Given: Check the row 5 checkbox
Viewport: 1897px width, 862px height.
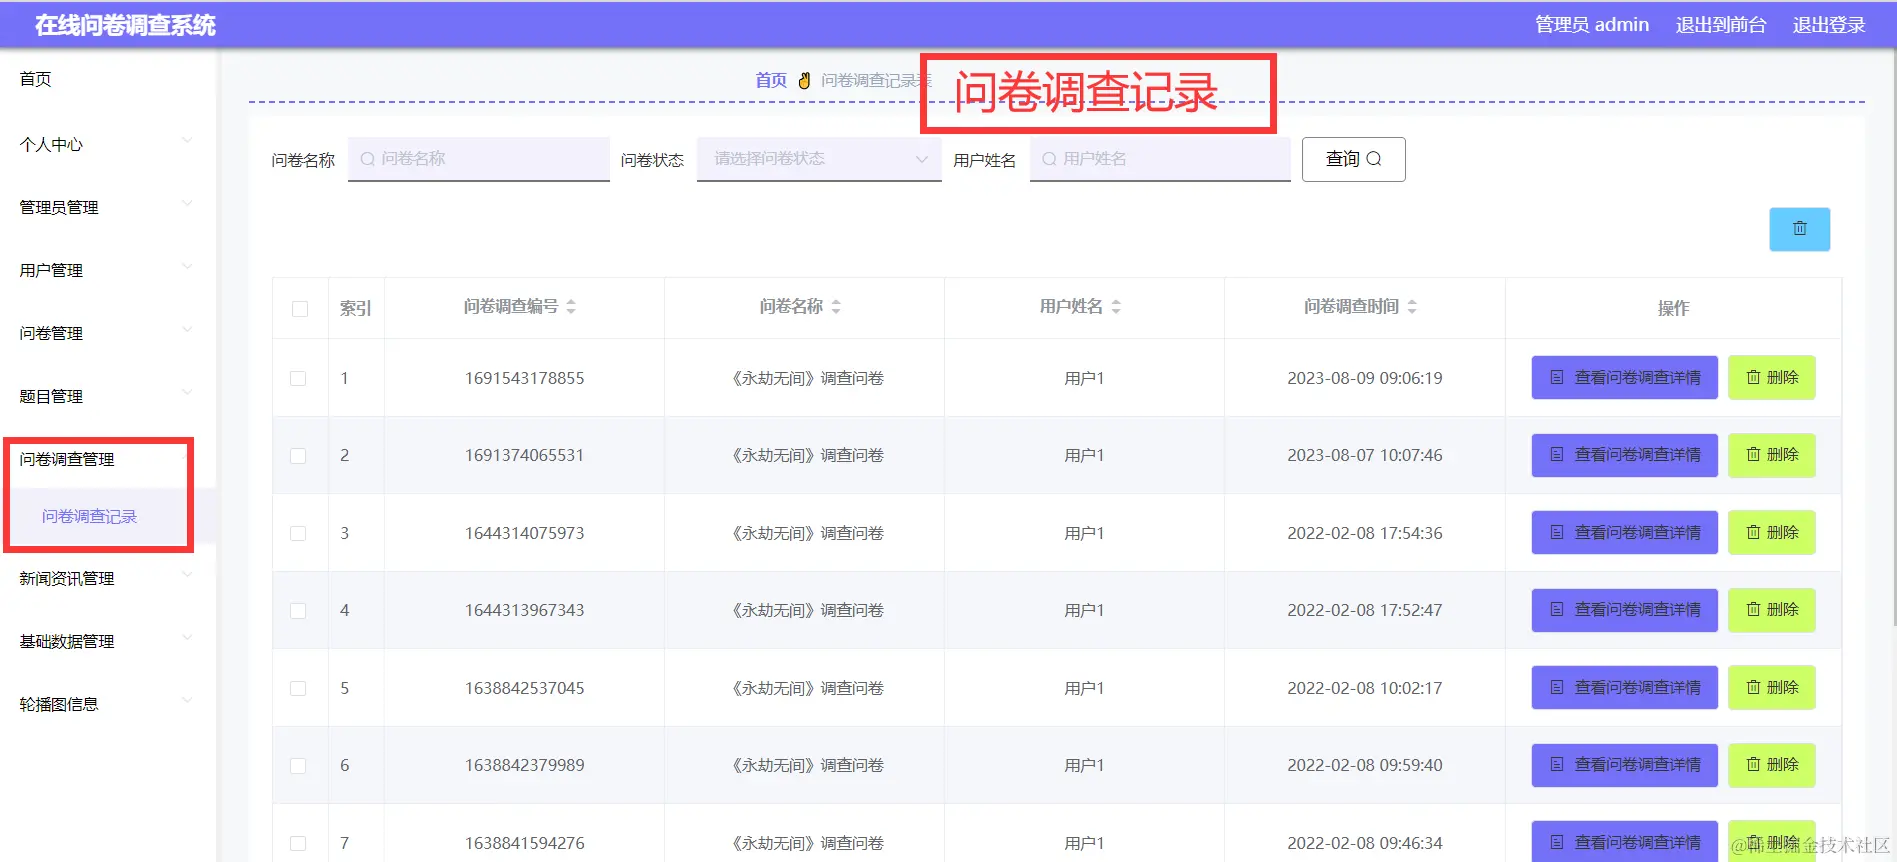Looking at the screenshot, I should (298, 688).
